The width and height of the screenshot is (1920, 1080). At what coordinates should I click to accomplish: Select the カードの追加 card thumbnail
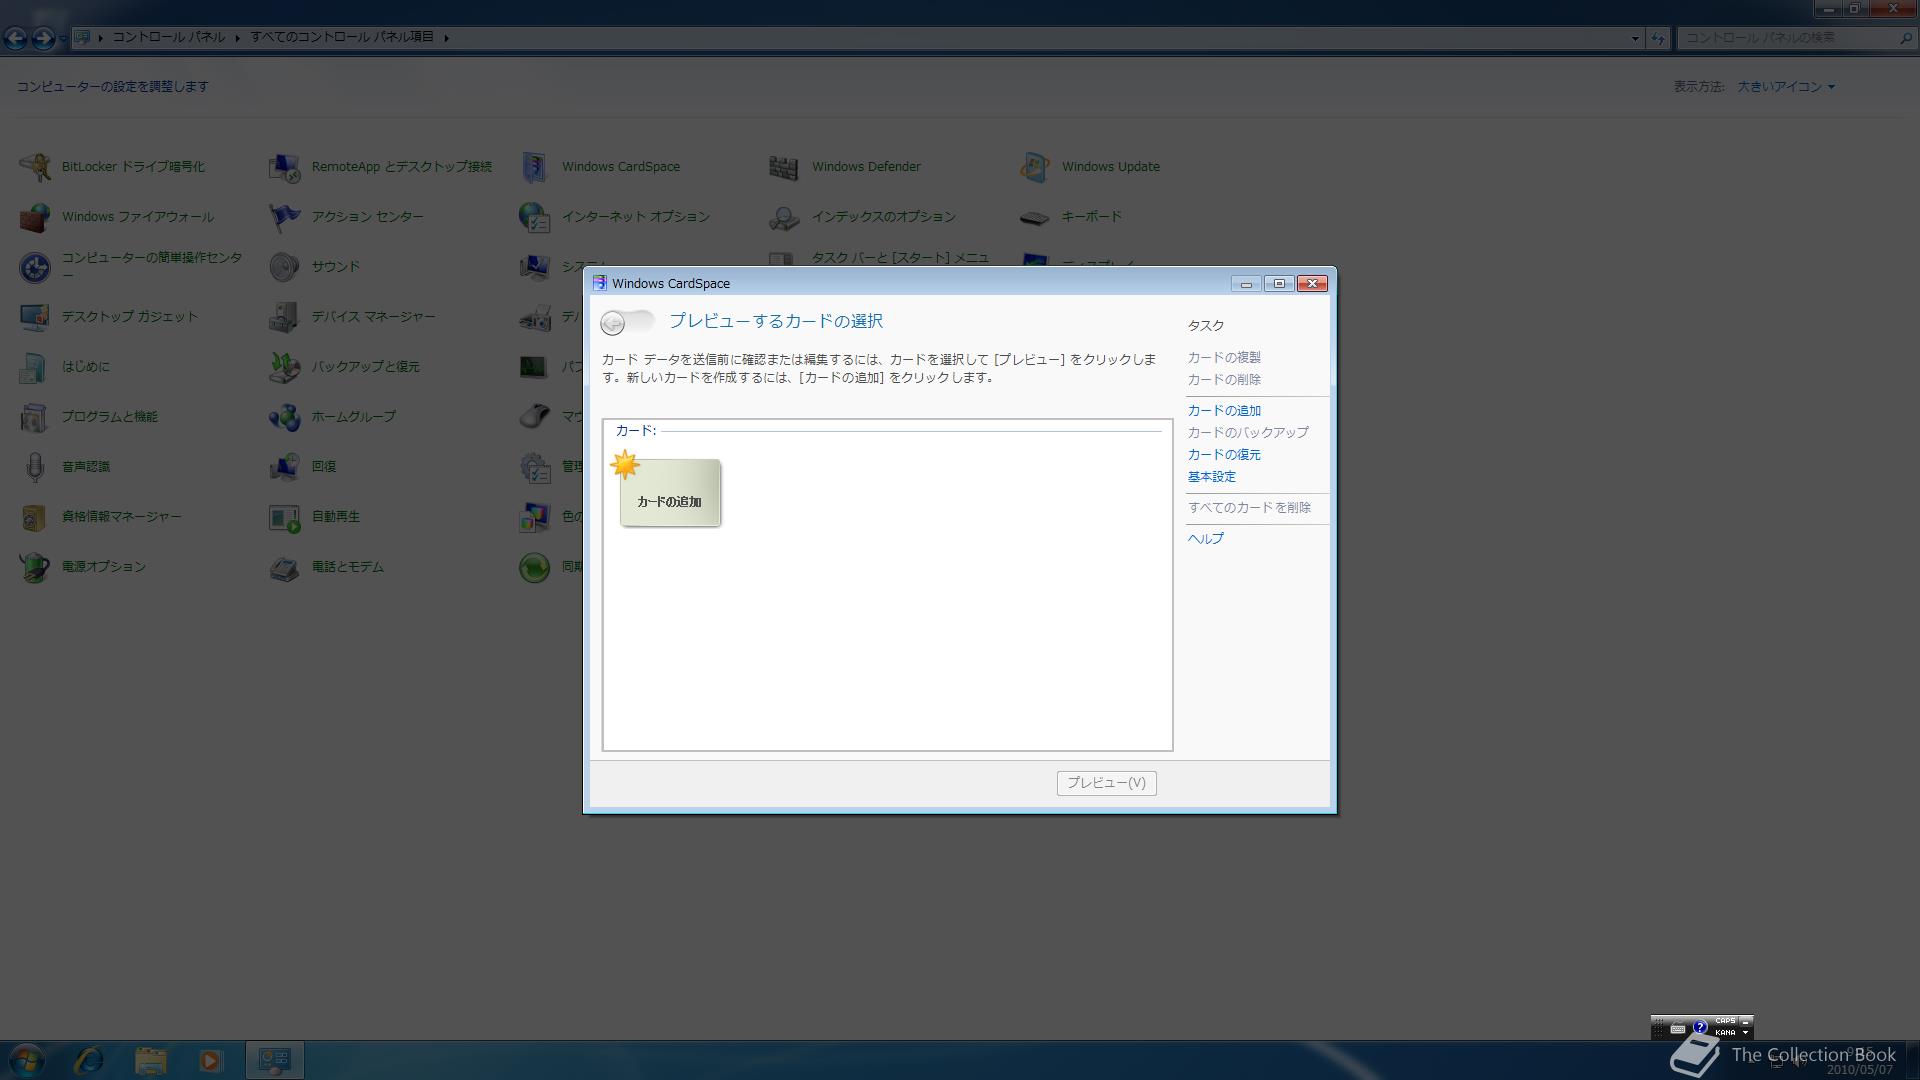(669, 492)
